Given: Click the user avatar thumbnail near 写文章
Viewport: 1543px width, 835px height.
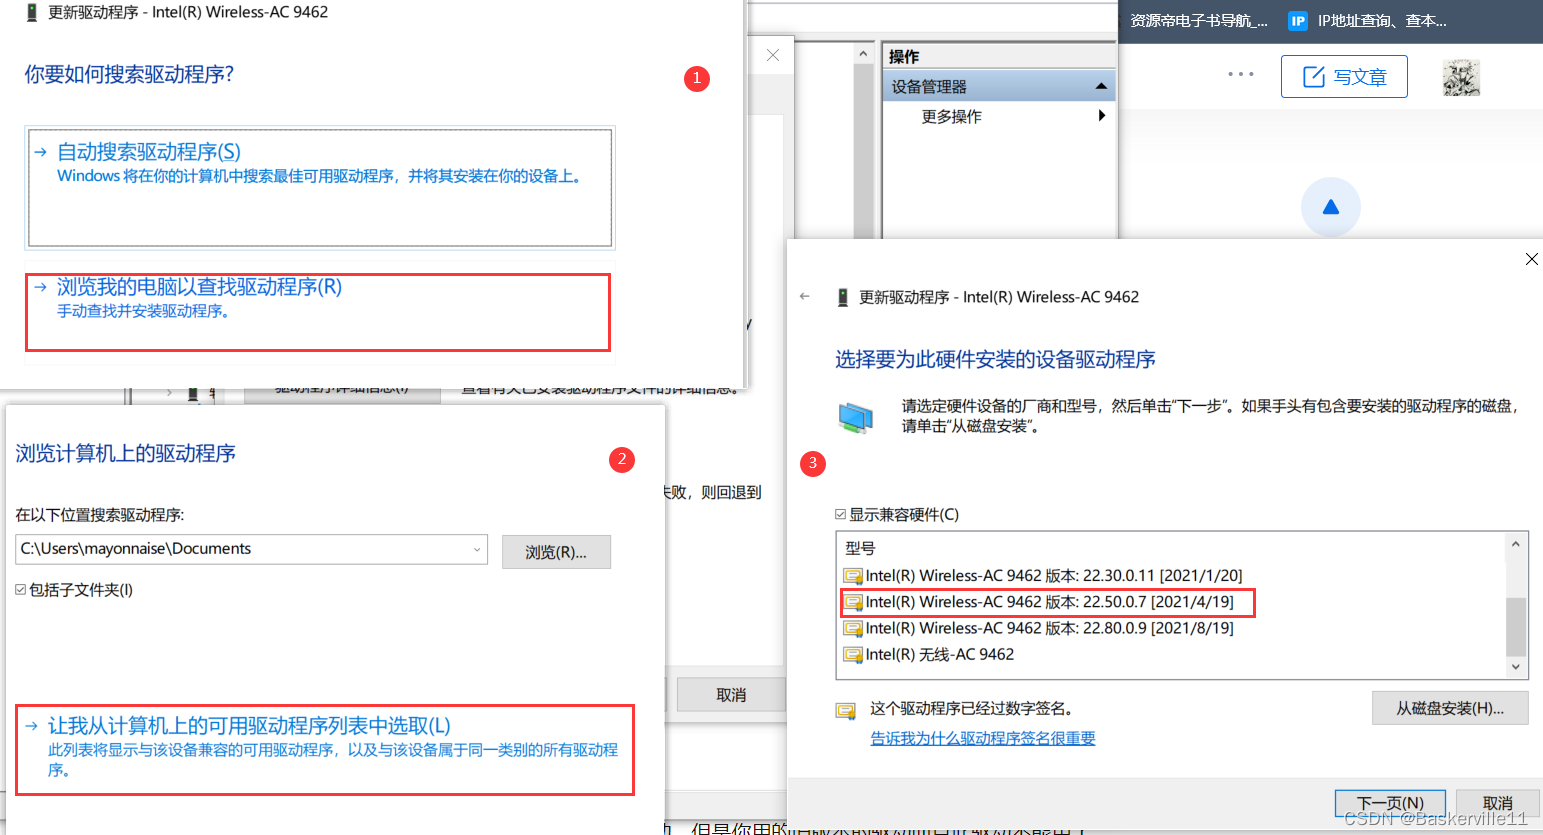Looking at the screenshot, I should click(1461, 76).
